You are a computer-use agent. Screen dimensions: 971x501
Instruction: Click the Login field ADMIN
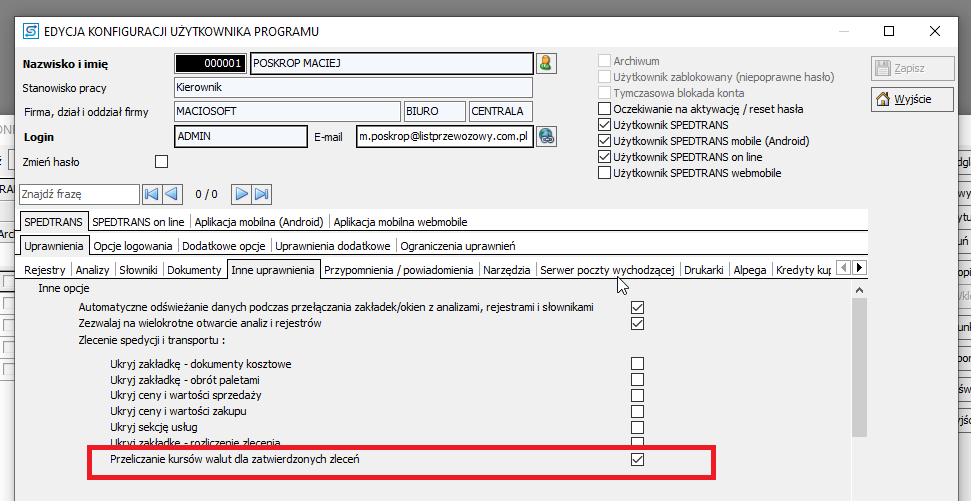241,136
